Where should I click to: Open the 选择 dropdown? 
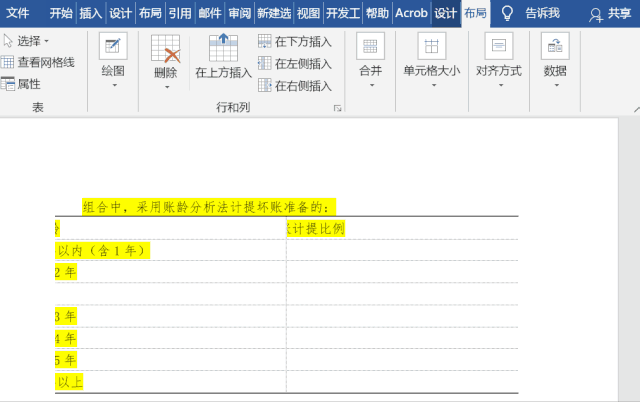tap(27, 41)
